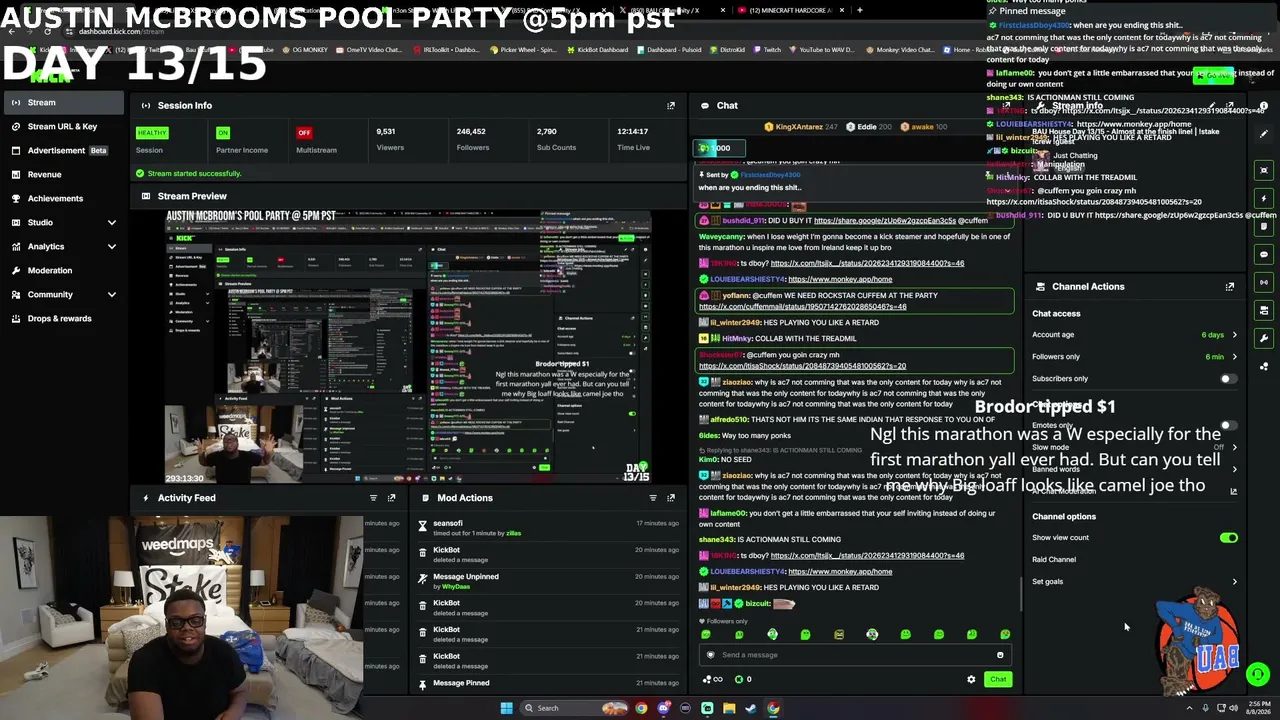Open File Explorer from the taskbar

click(x=729, y=708)
